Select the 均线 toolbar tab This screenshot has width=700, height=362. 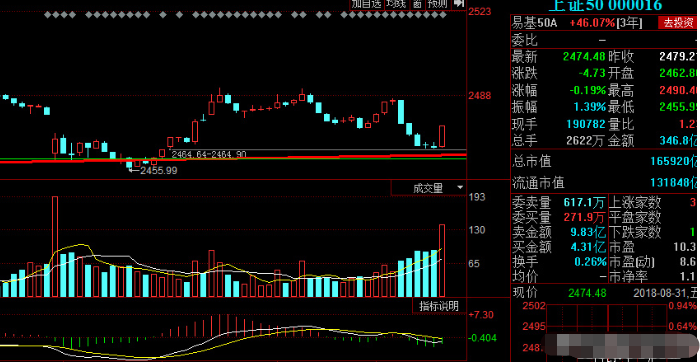(396, 4)
